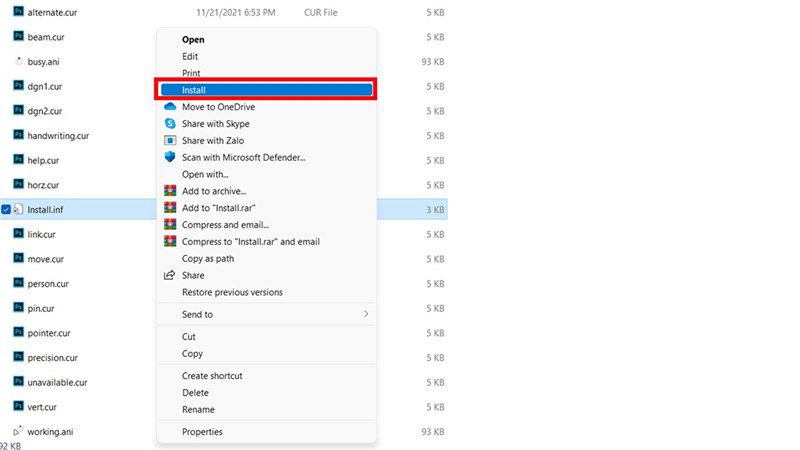The height and width of the screenshot is (450, 800).
Task: Open Properties from the context menu
Action: (202, 432)
